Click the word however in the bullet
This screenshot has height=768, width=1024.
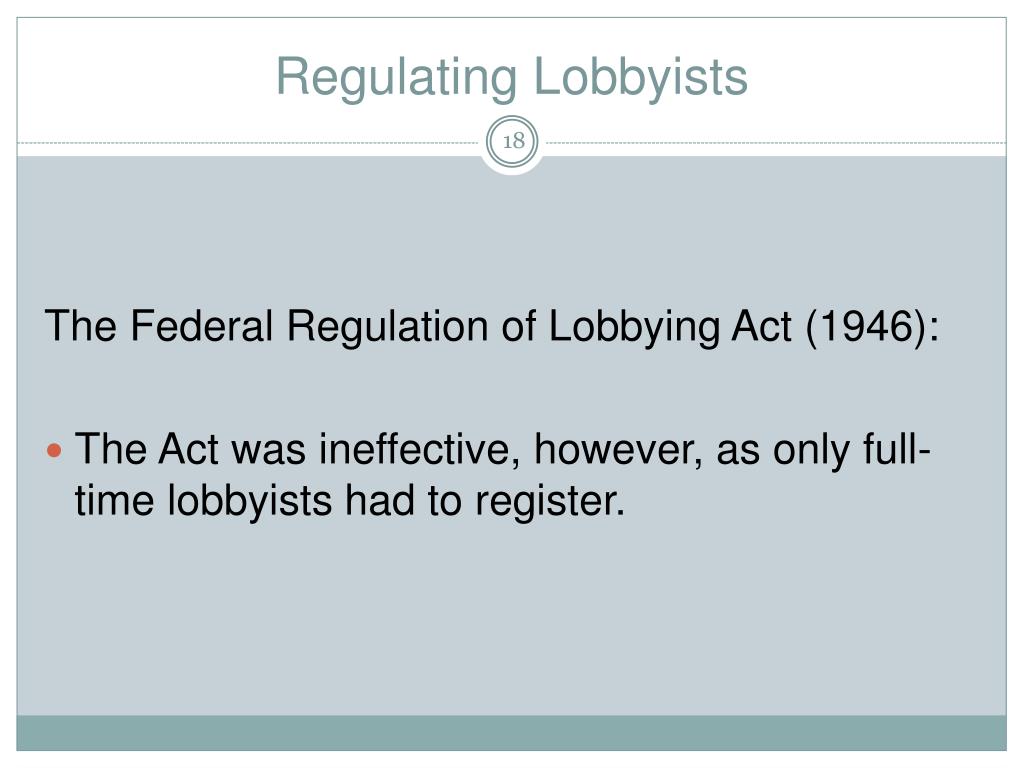pyautogui.click(x=615, y=450)
